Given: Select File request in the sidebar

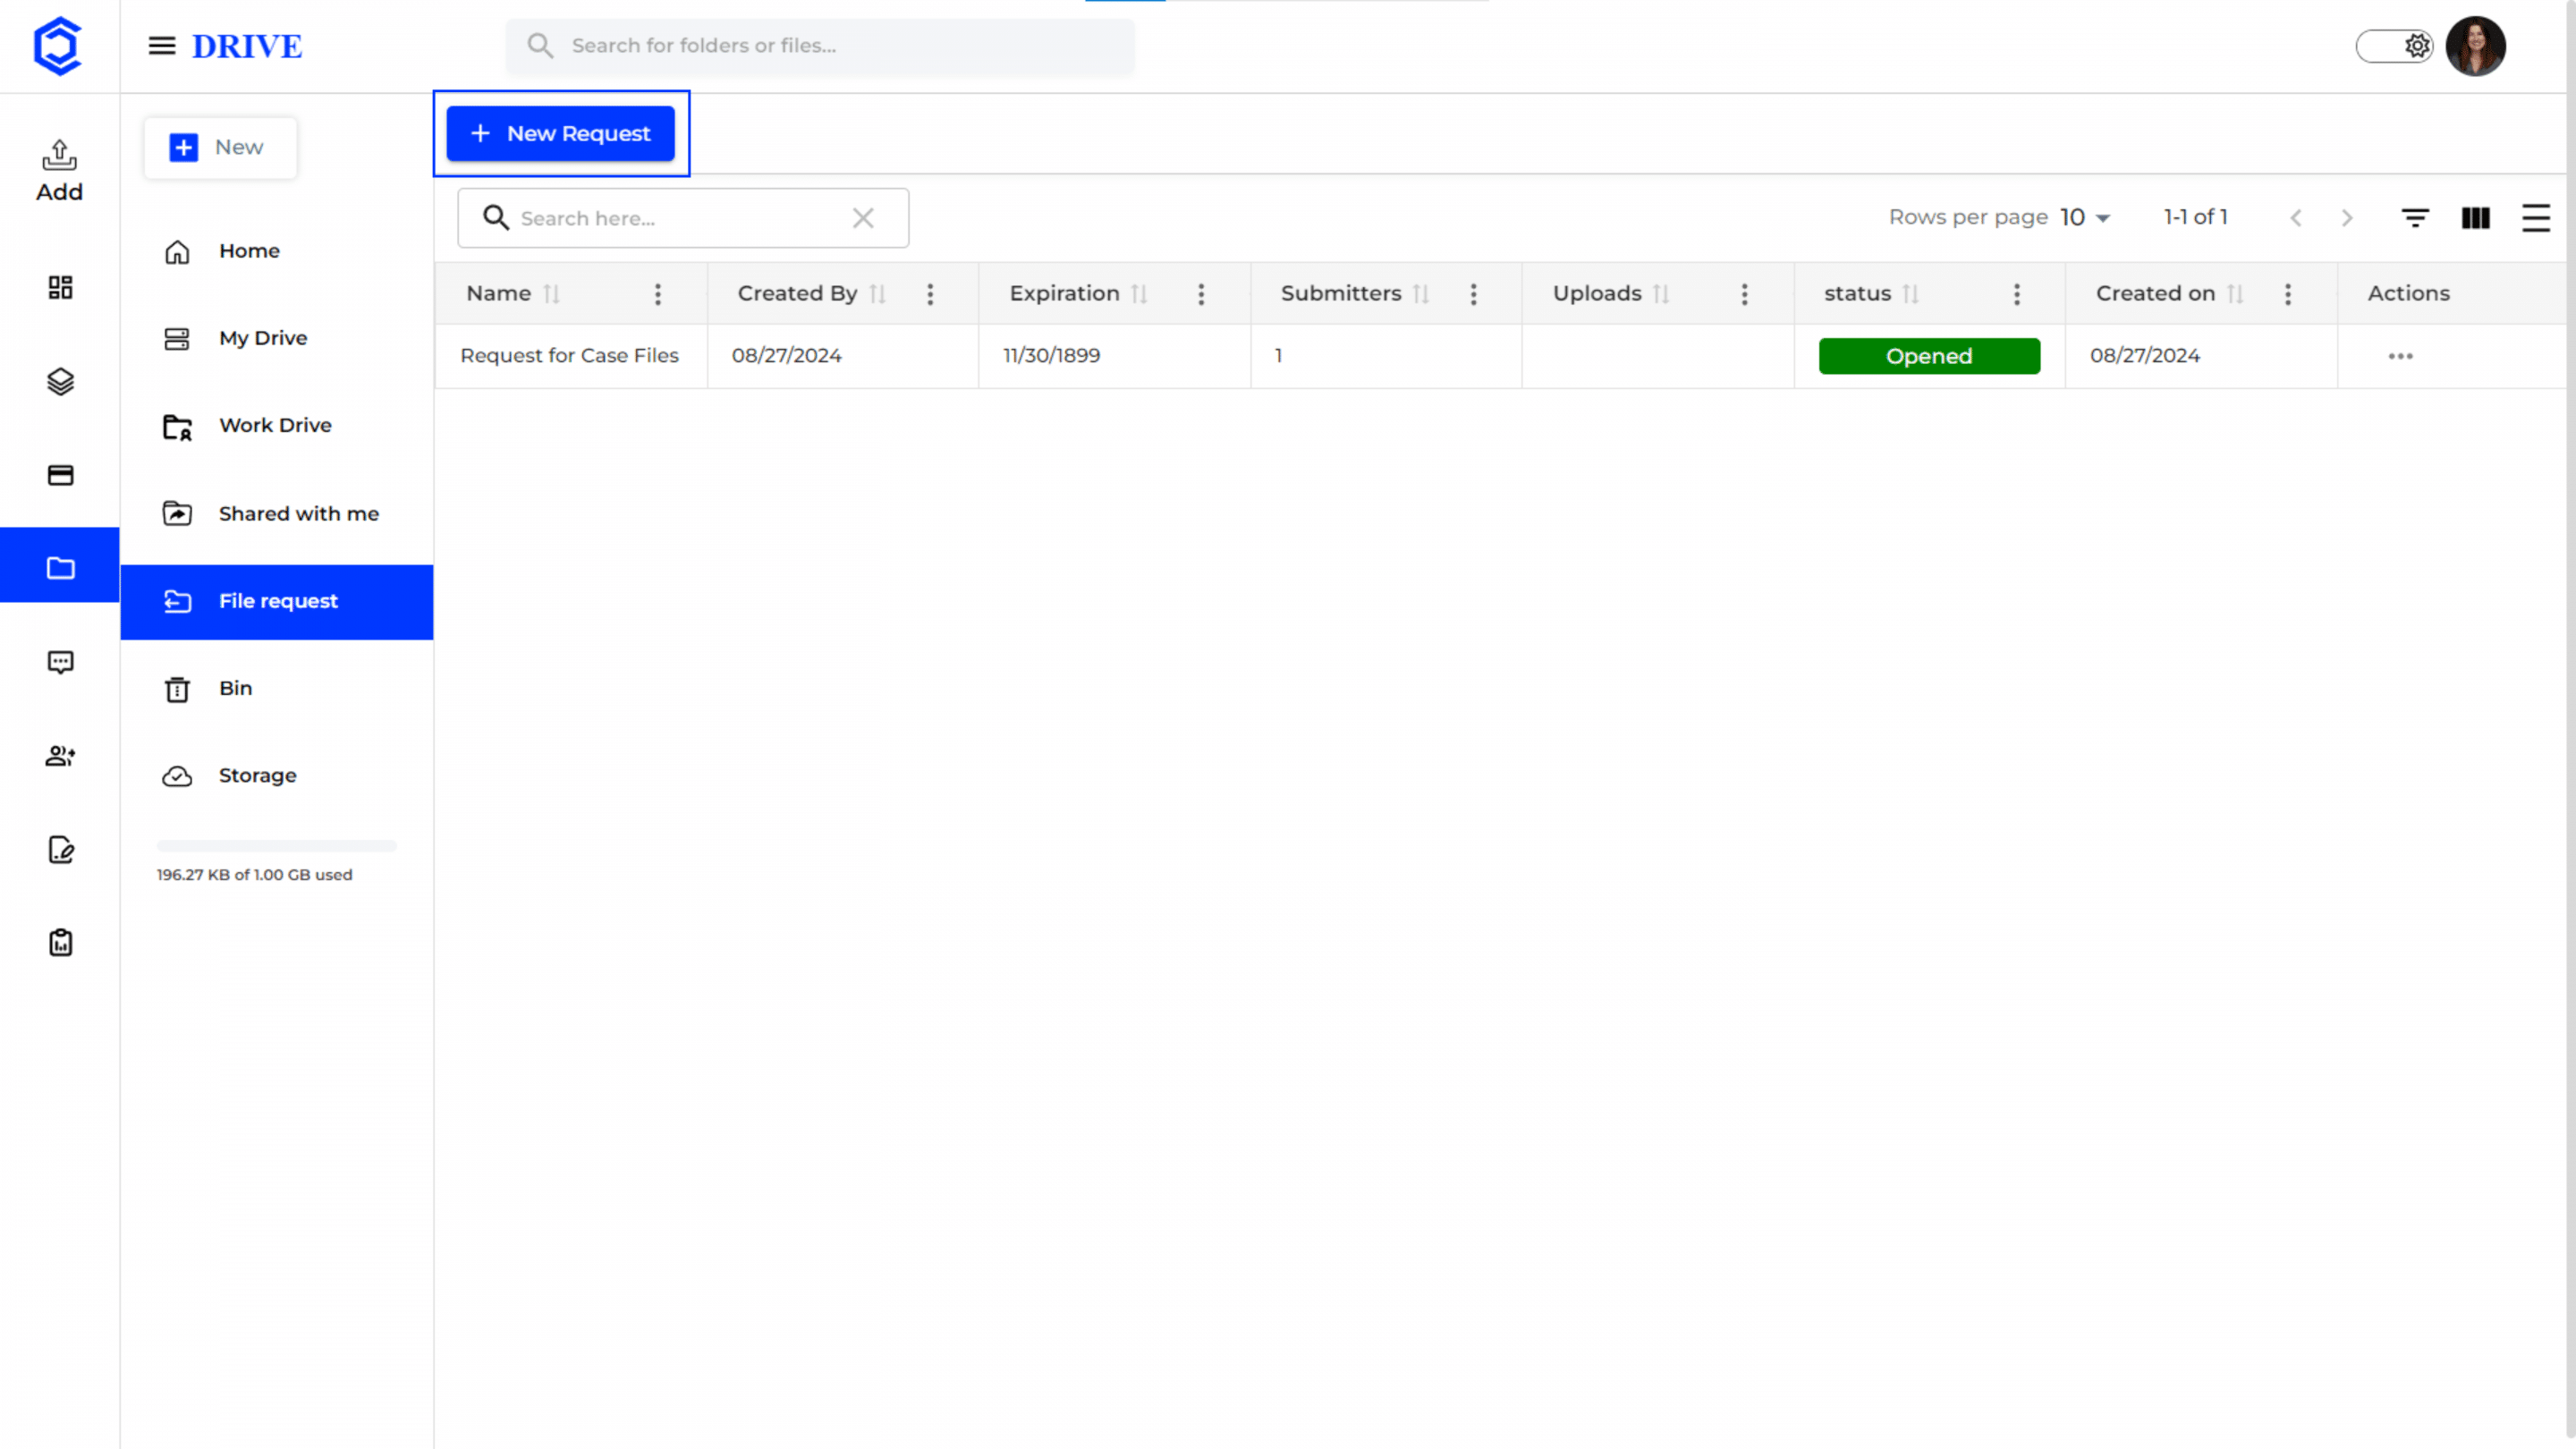Looking at the screenshot, I should (277, 601).
